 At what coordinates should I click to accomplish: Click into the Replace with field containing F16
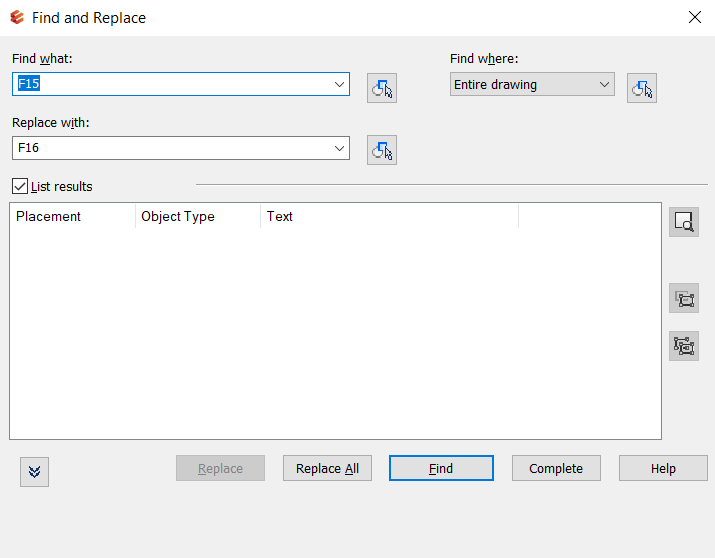[x=170, y=148]
